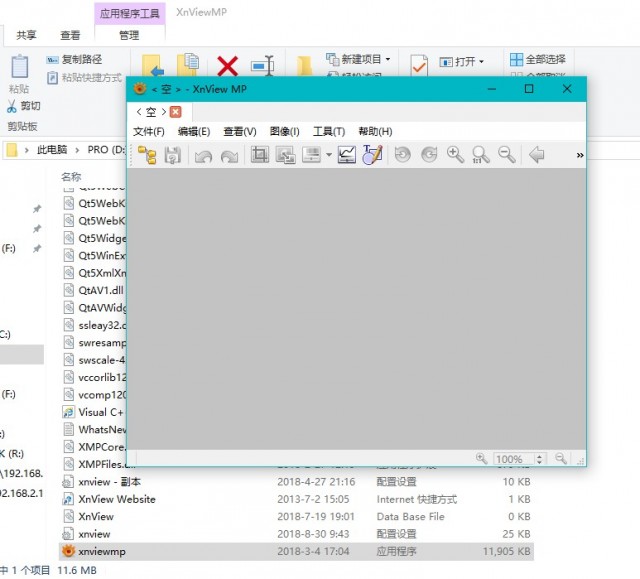Open the 工具(T) menu
Screen dimensions: 640x579
tap(329, 131)
